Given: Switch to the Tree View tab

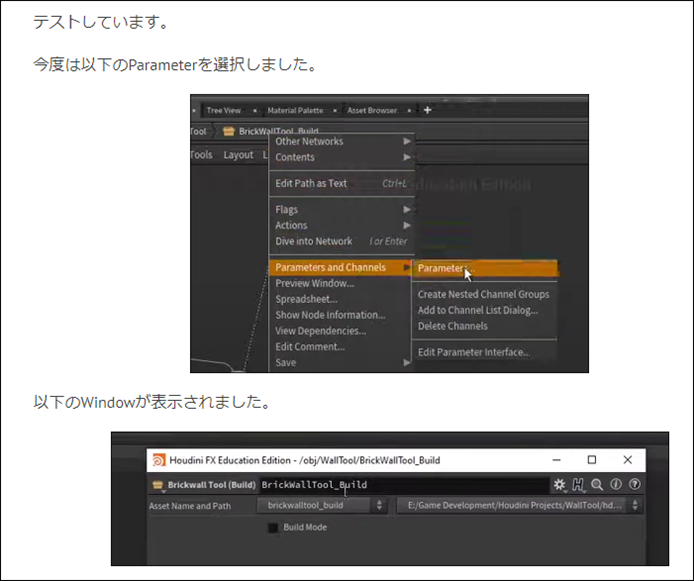Looking at the screenshot, I should click(x=224, y=111).
